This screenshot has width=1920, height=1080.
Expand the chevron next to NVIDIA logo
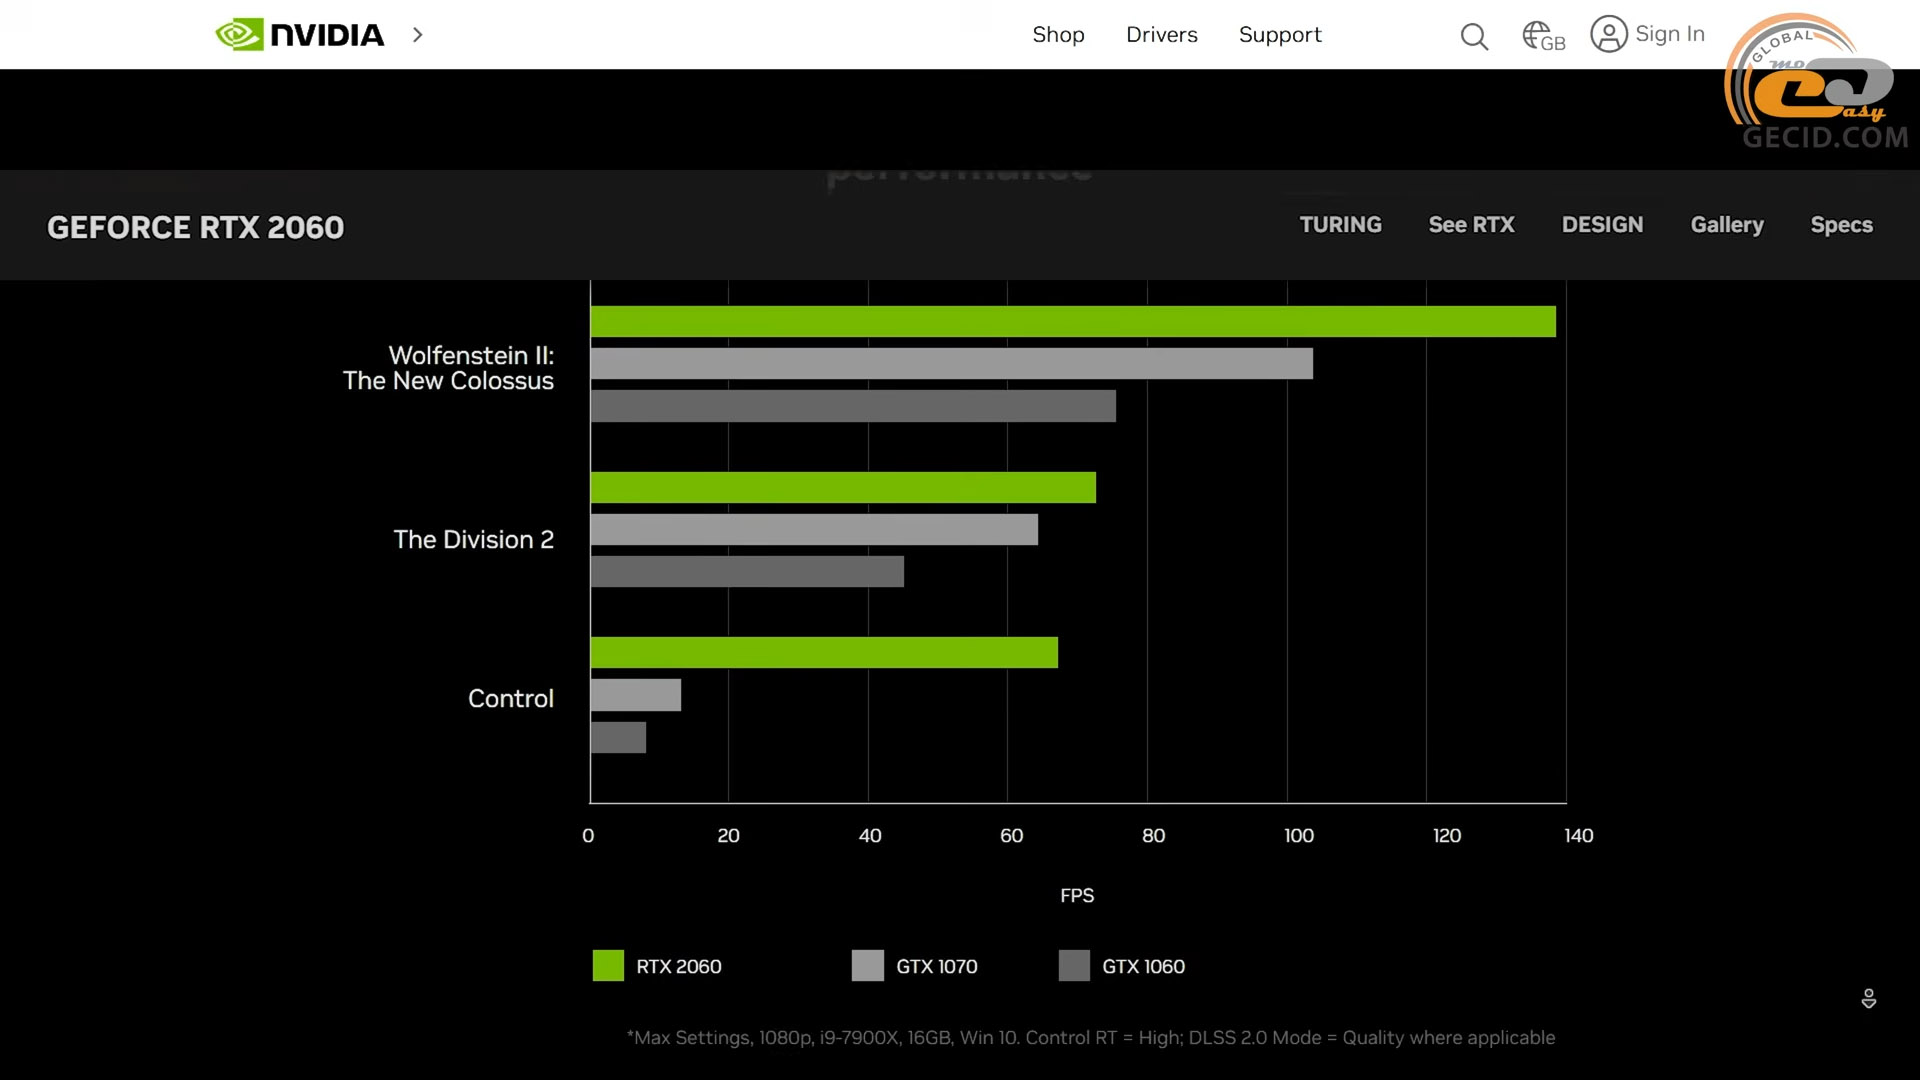418,35
